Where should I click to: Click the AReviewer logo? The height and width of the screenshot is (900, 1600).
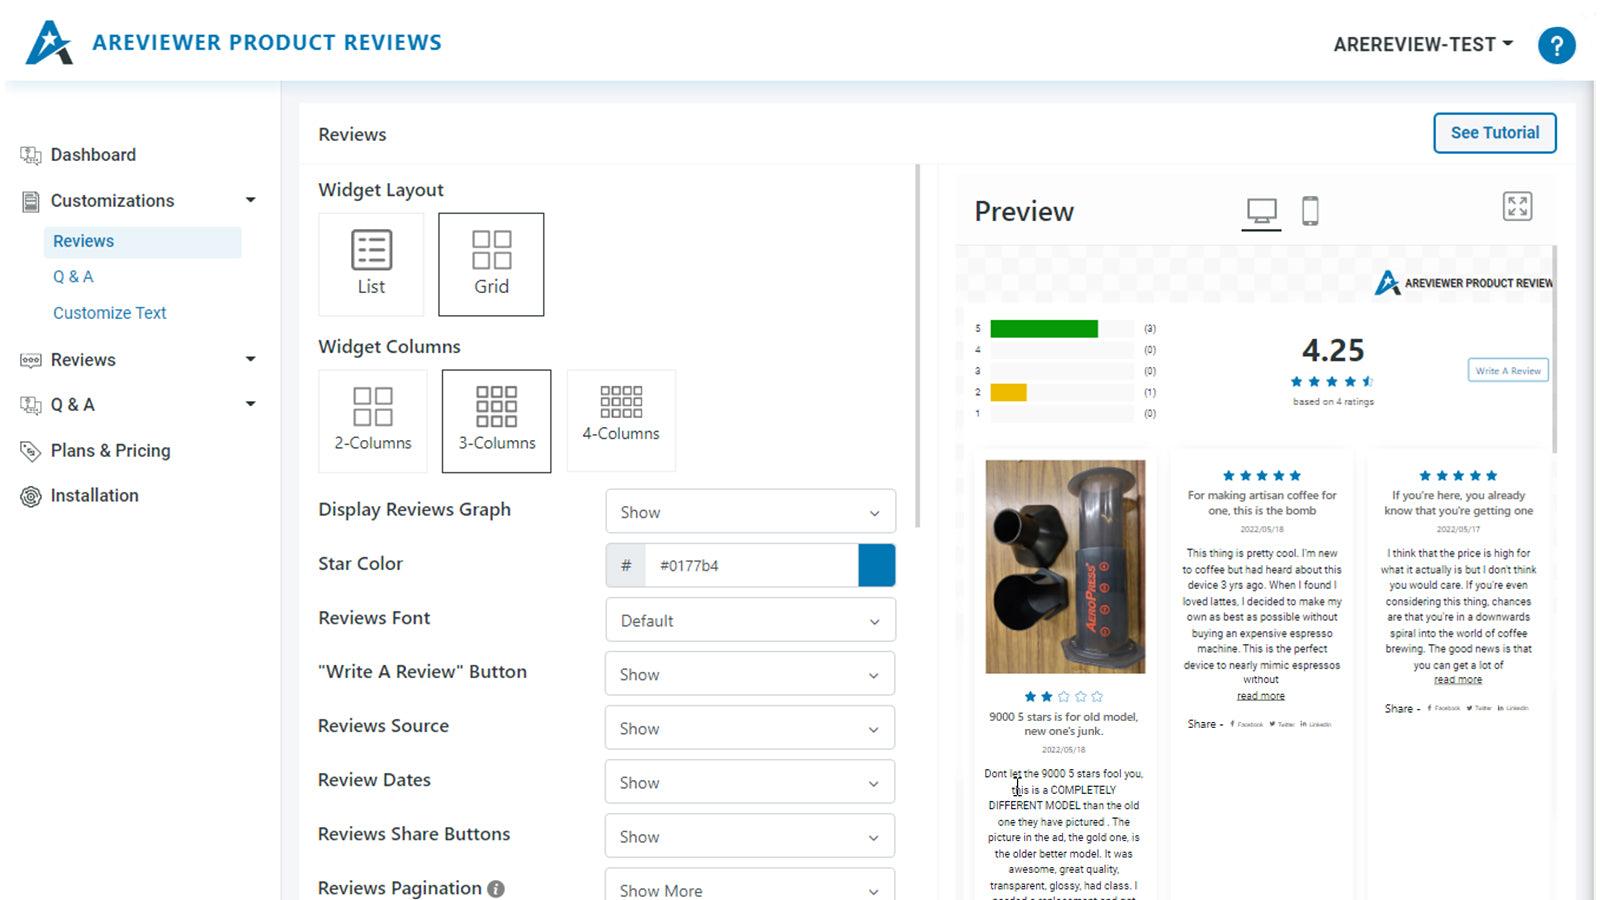pyautogui.click(x=54, y=42)
